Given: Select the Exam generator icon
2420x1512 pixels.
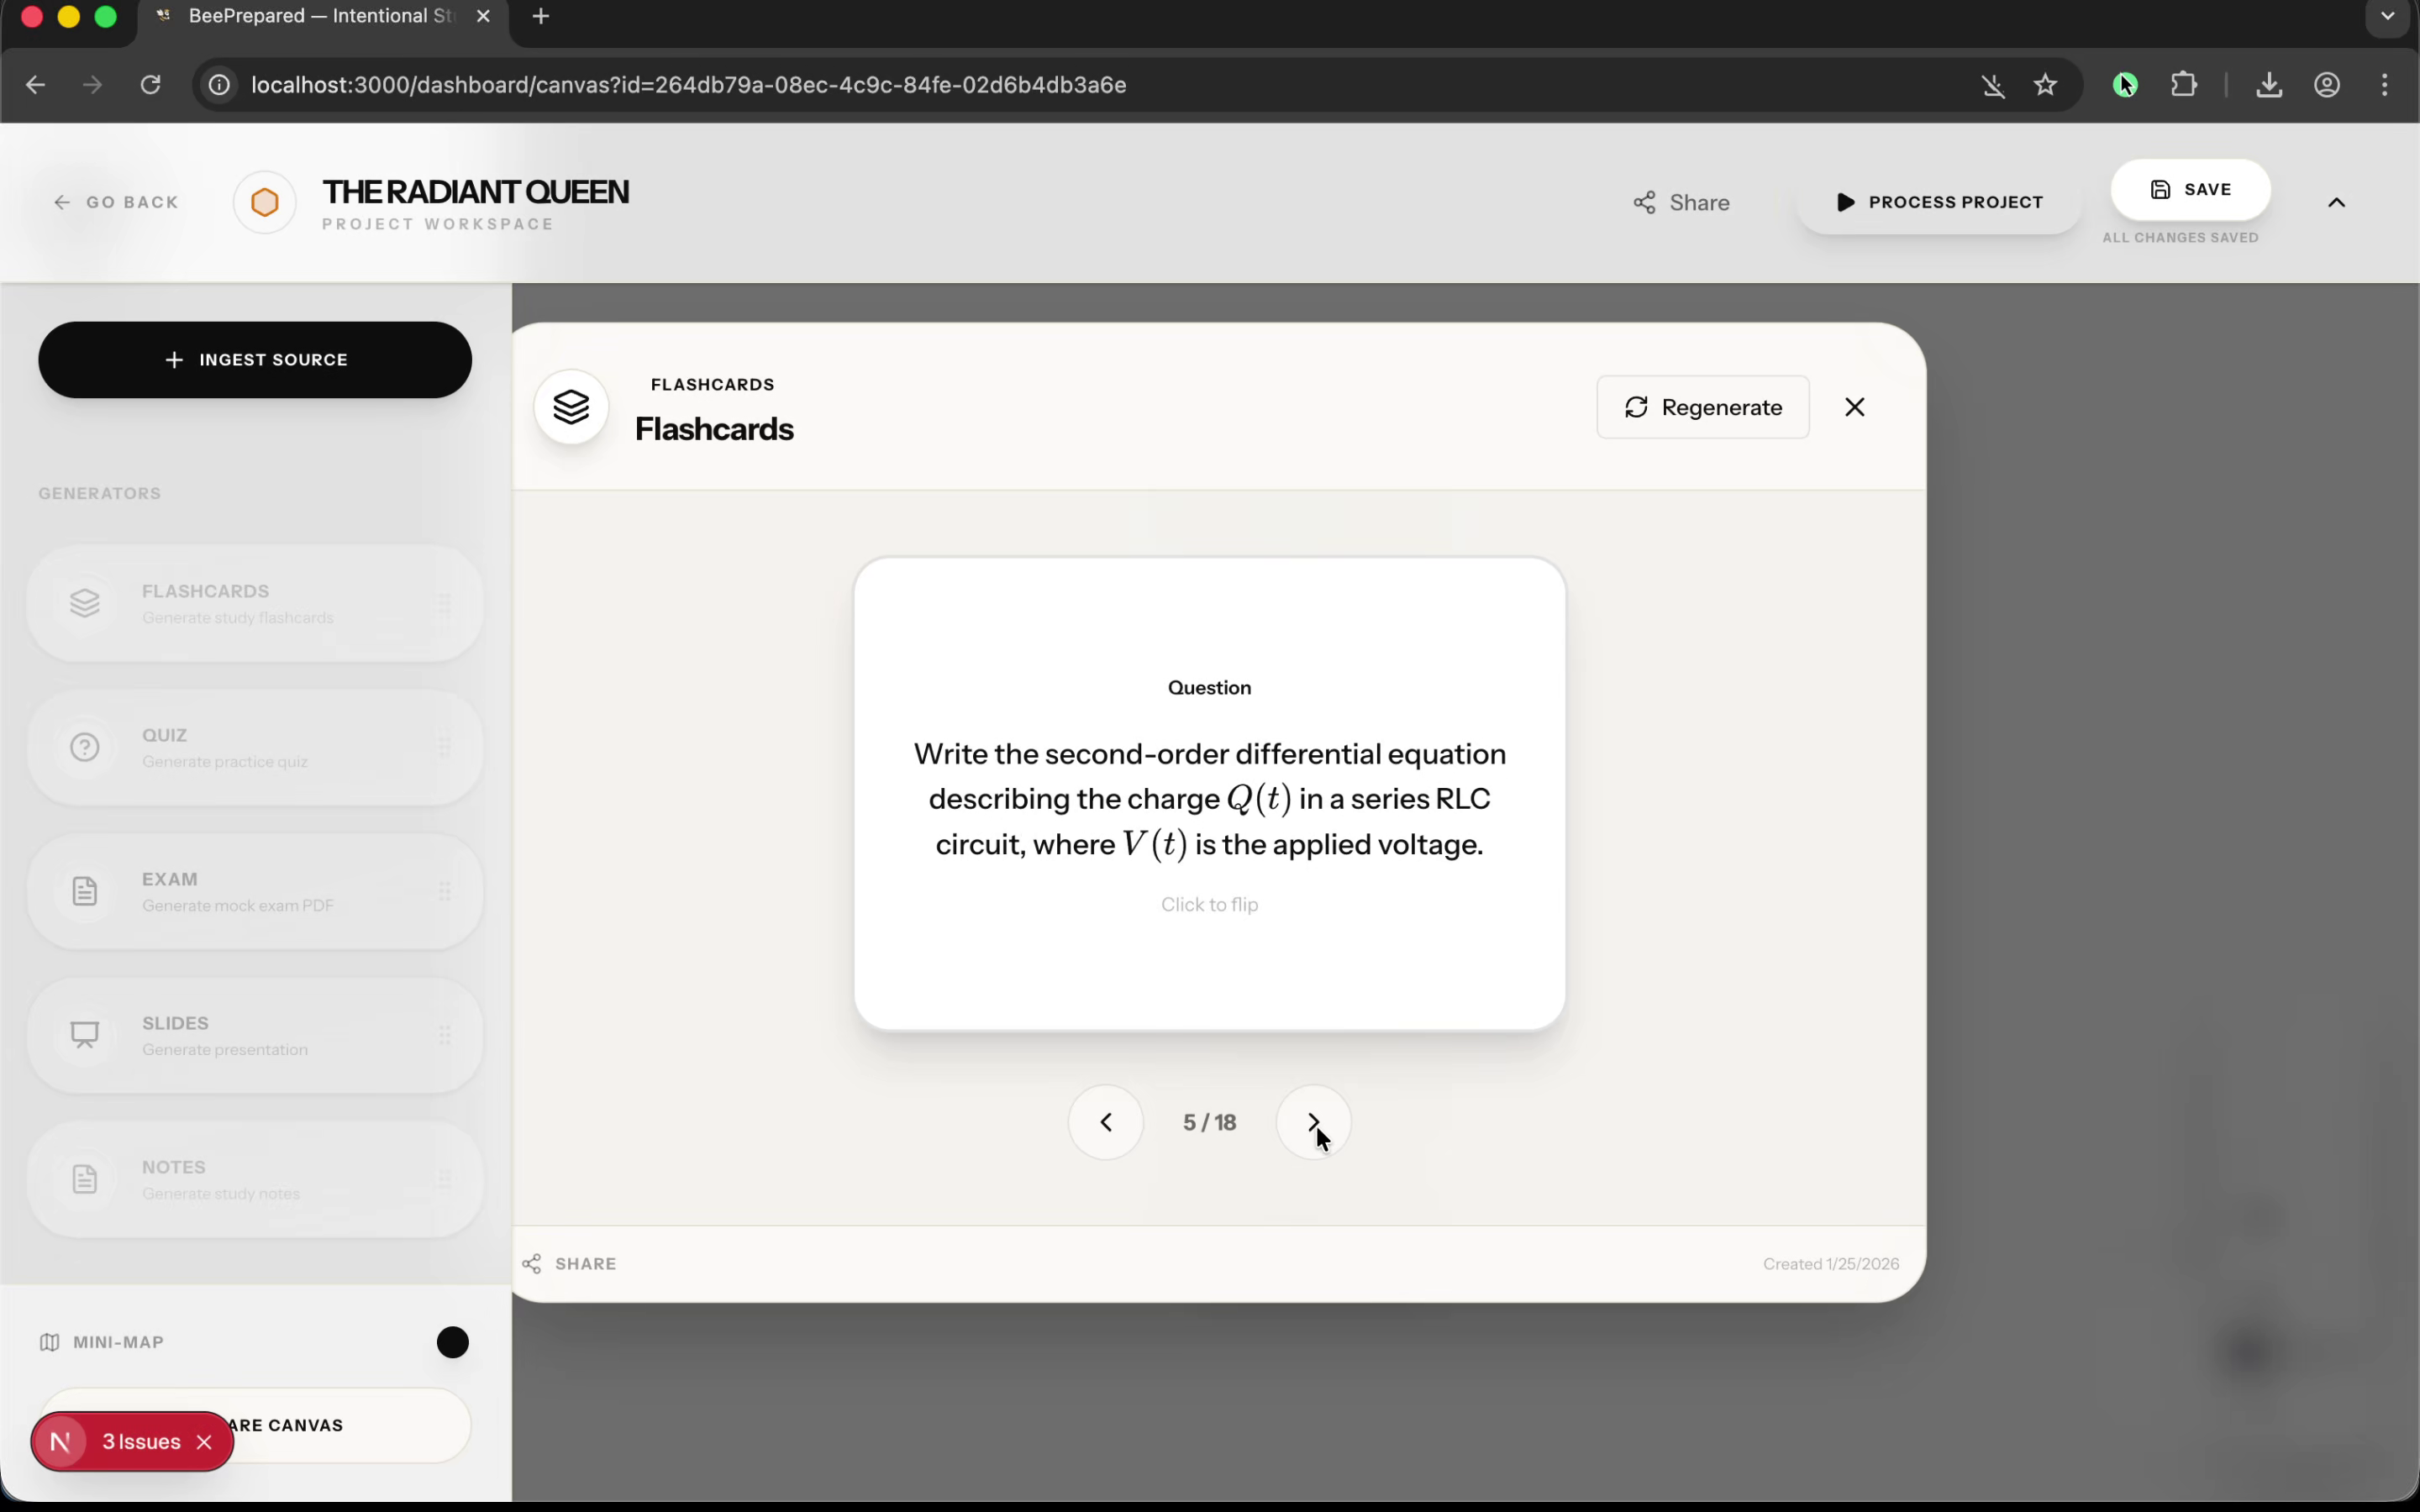Looking at the screenshot, I should pyautogui.click(x=85, y=891).
